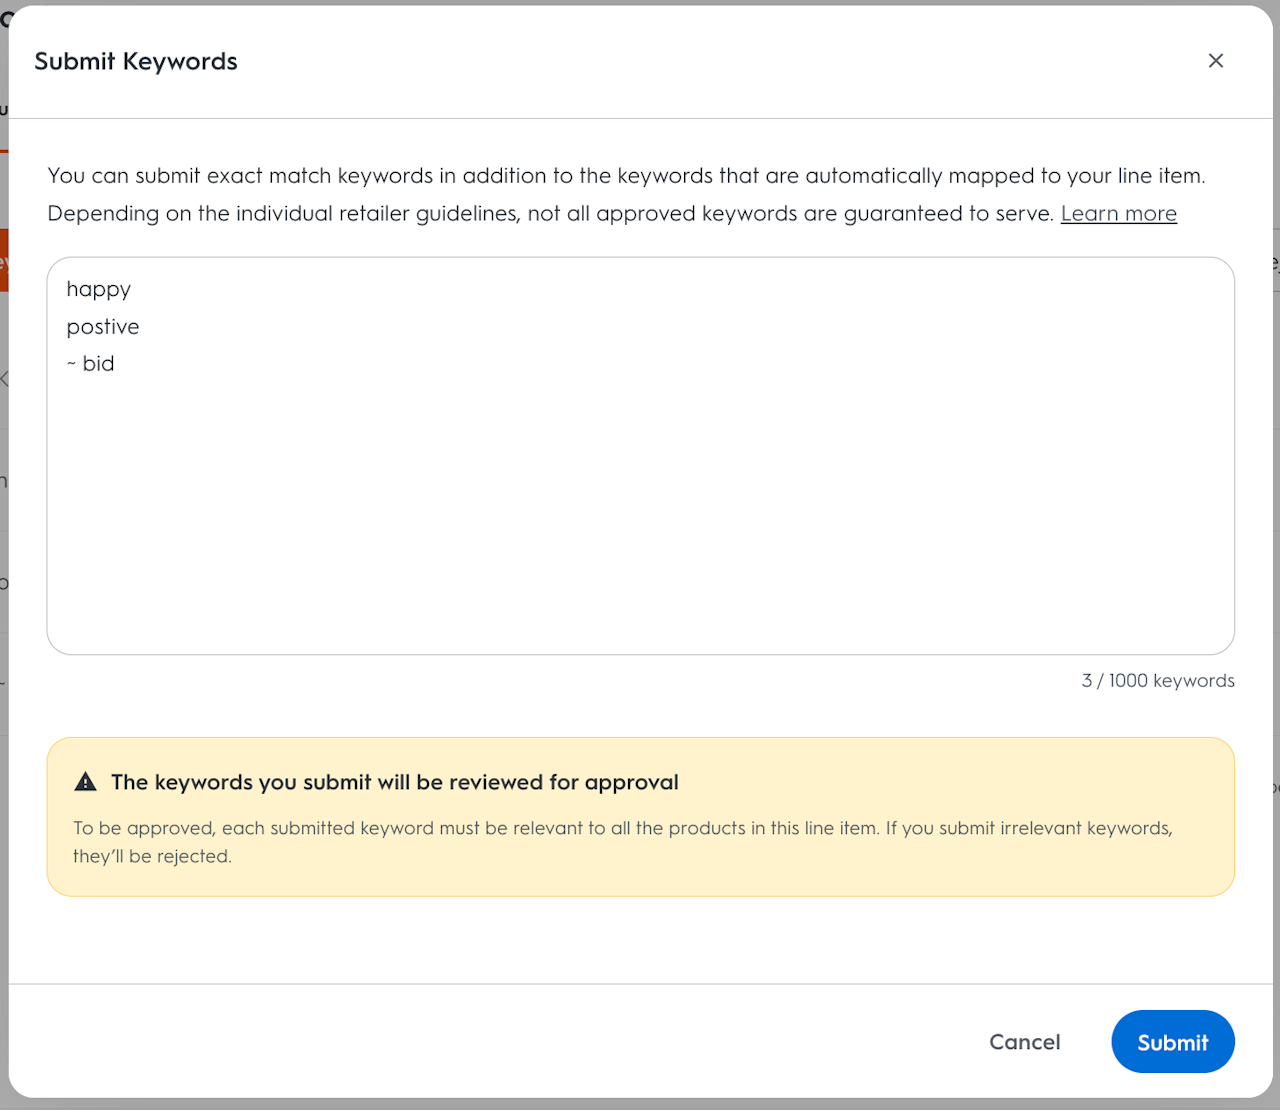Open the Learn more link
This screenshot has height=1110, width=1280.
(1118, 214)
